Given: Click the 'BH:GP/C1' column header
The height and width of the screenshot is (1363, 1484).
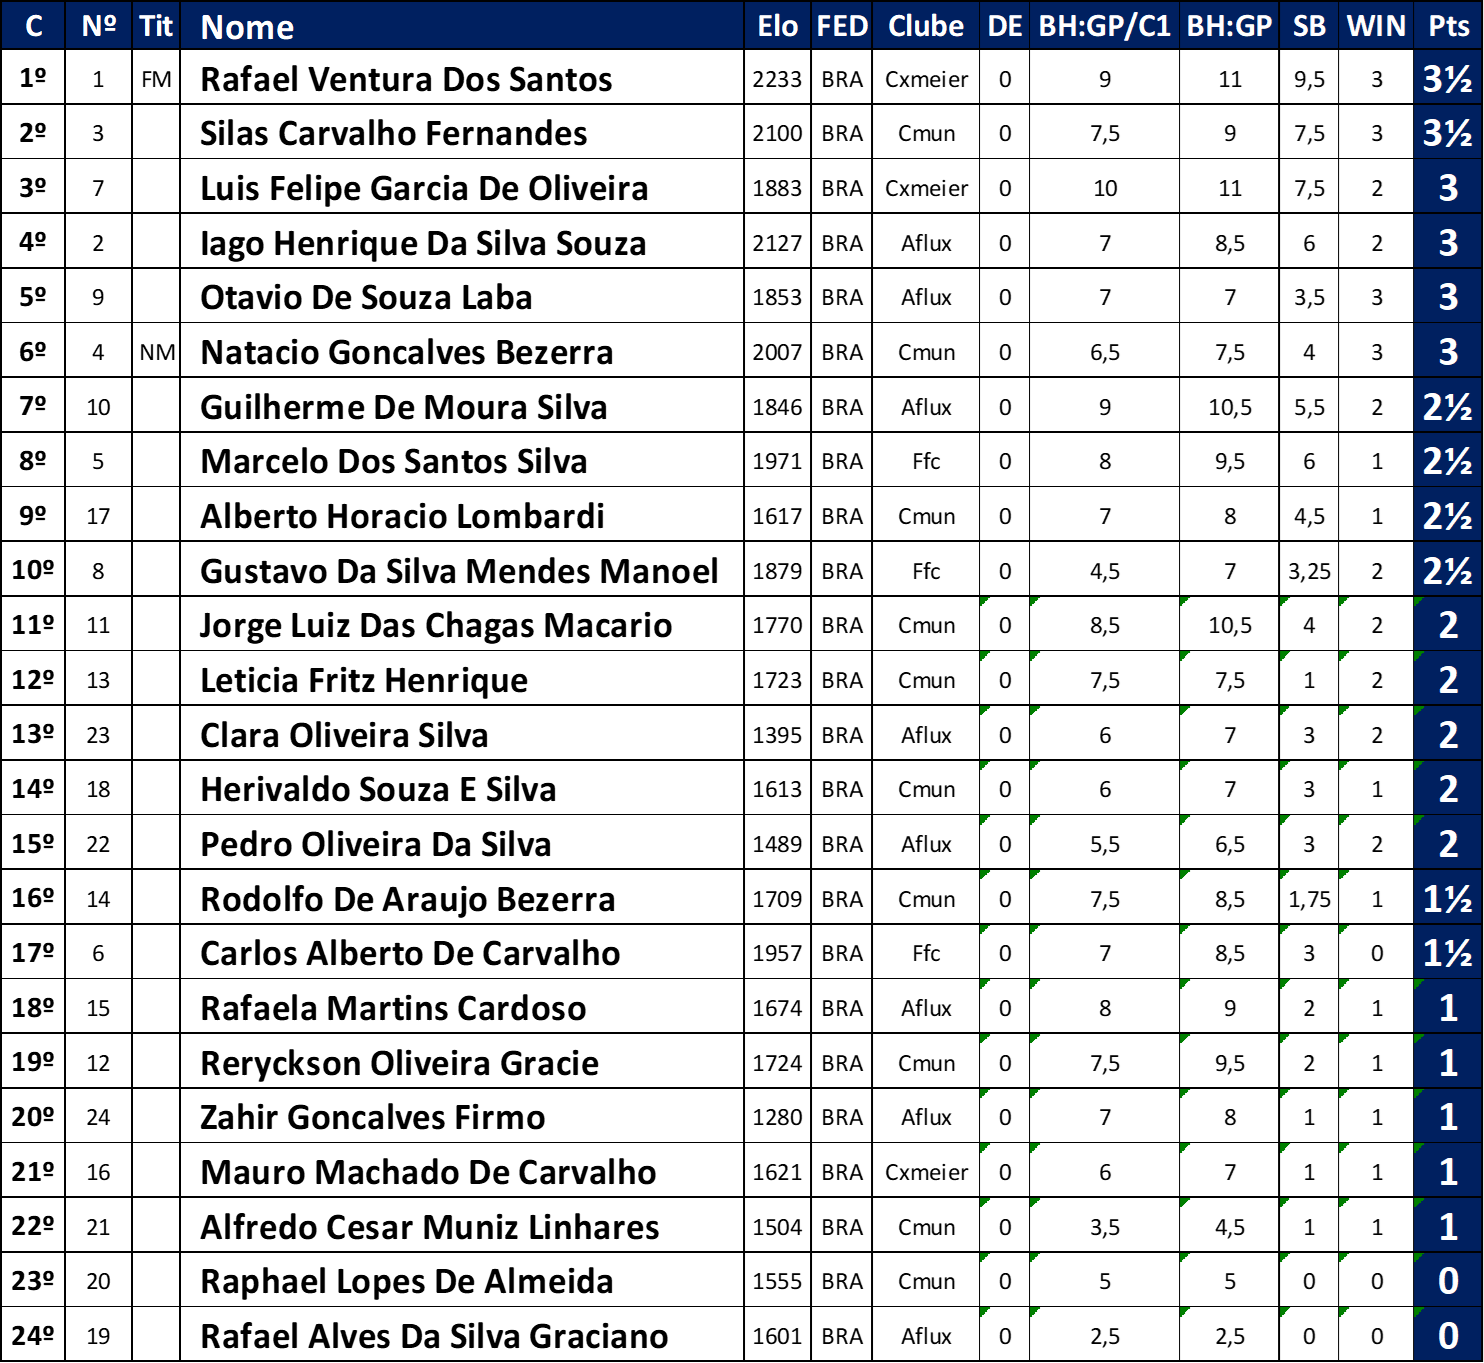Looking at the screenshot, I should coord(1104,26).
